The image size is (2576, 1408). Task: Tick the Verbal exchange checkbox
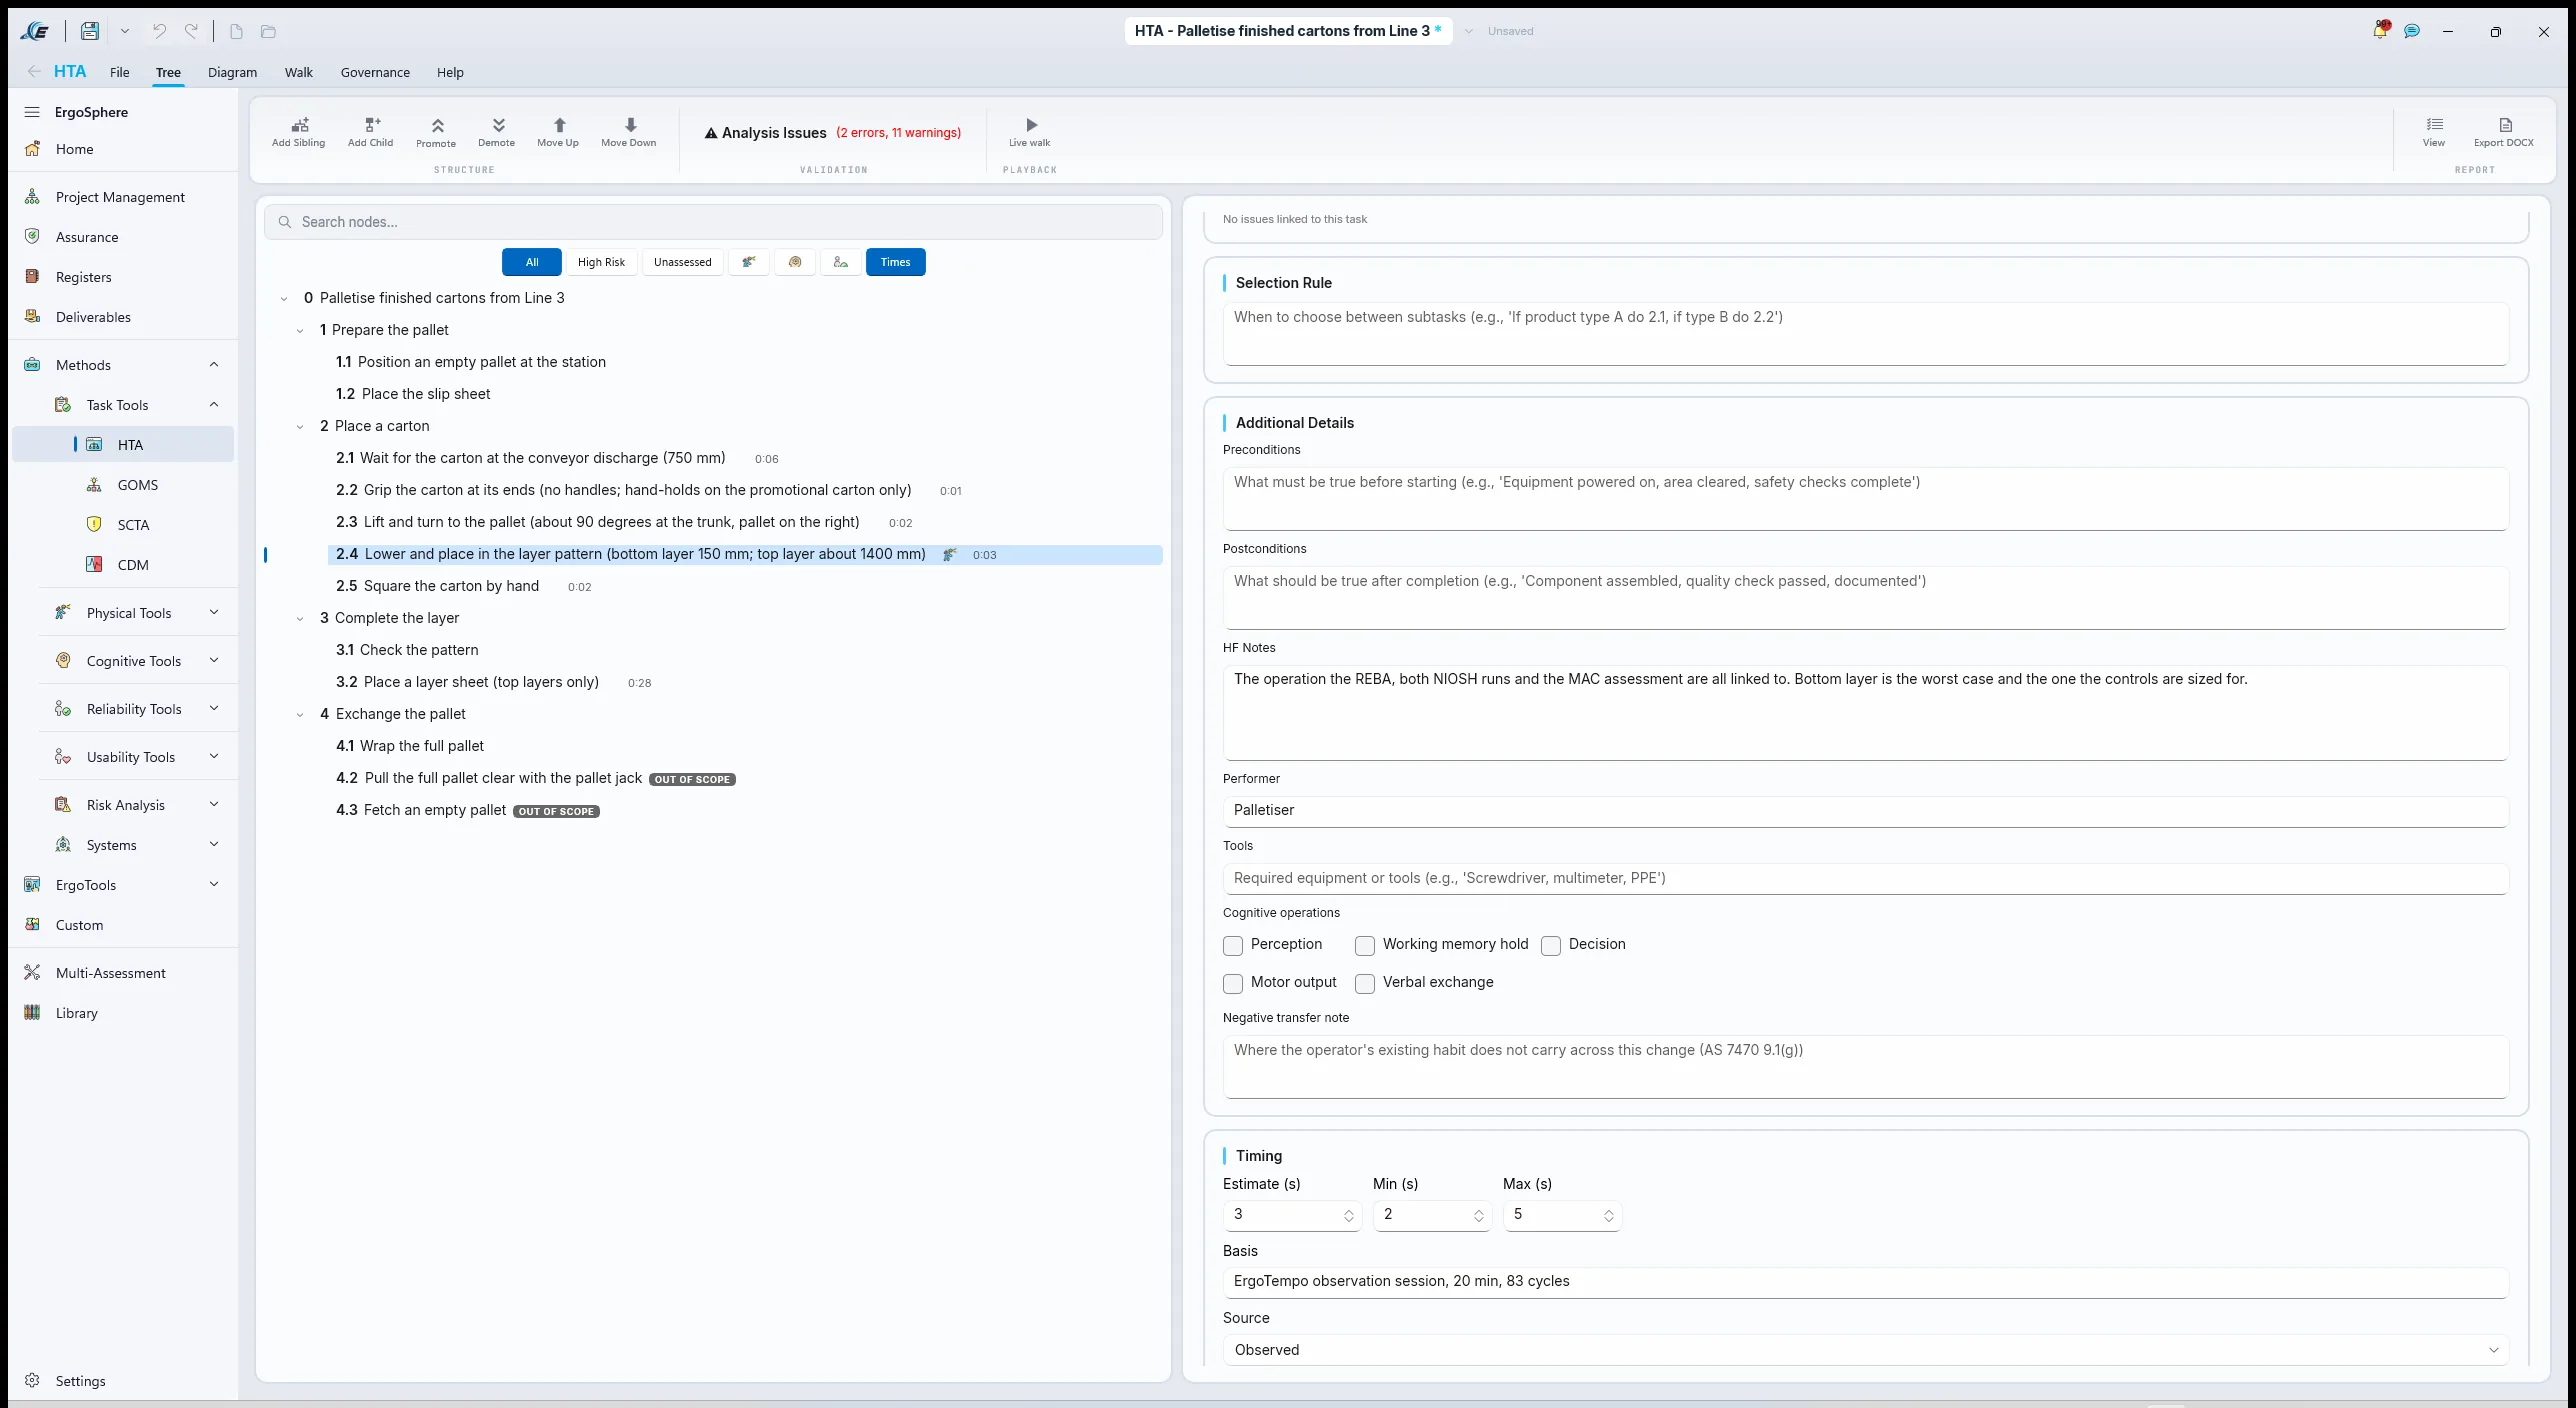[1365, 983]
